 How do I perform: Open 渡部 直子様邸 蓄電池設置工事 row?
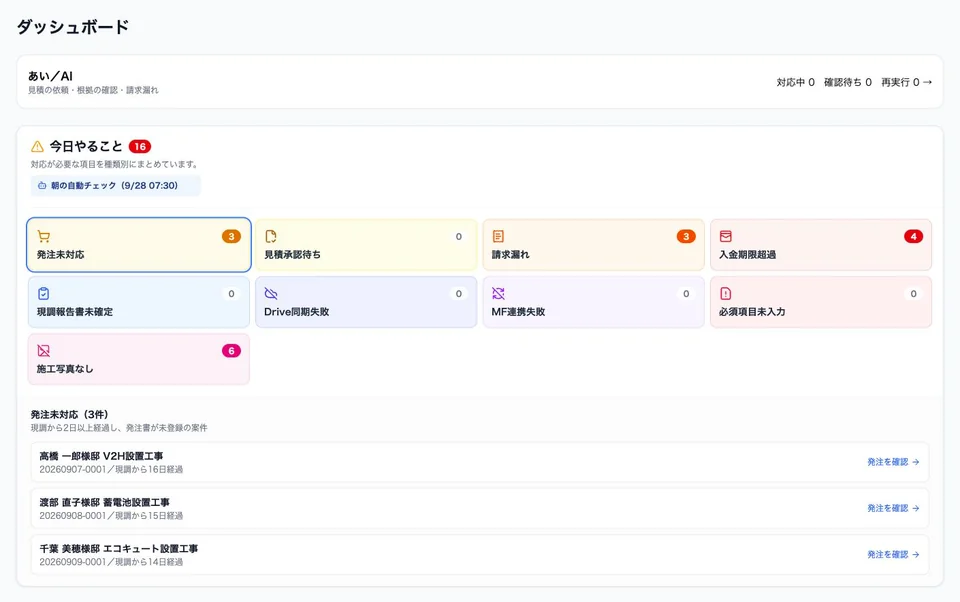(480, 508)
